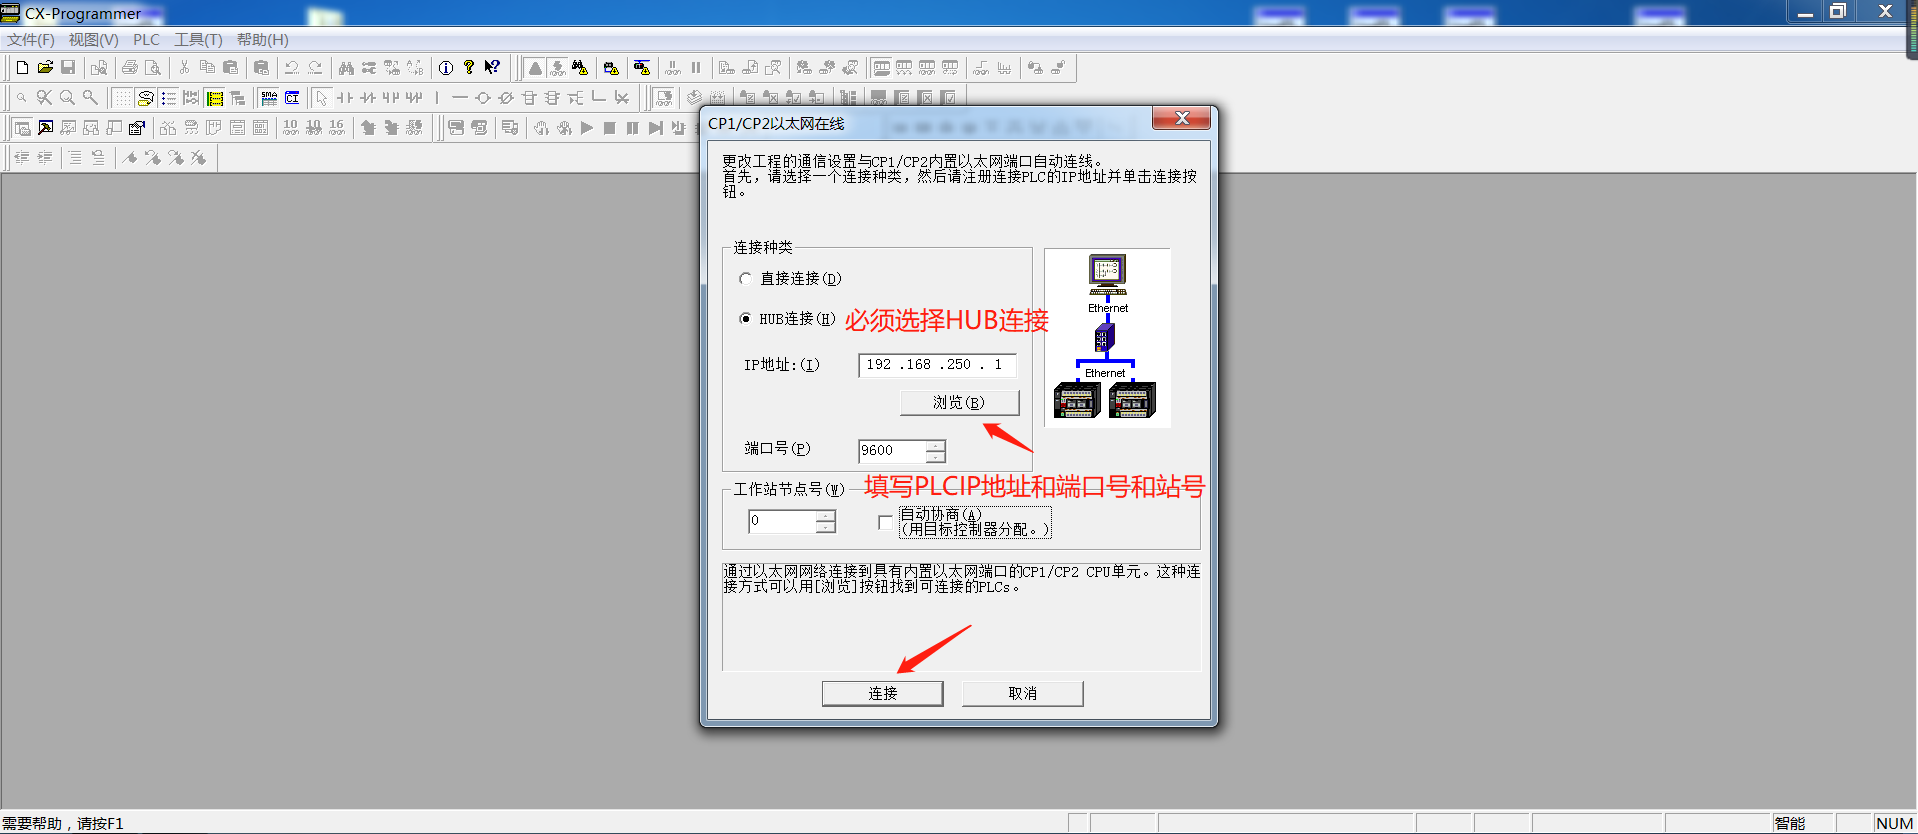Click the New file icon
Viewport: 1918px width, 834px height.
[x=22, y=68]
